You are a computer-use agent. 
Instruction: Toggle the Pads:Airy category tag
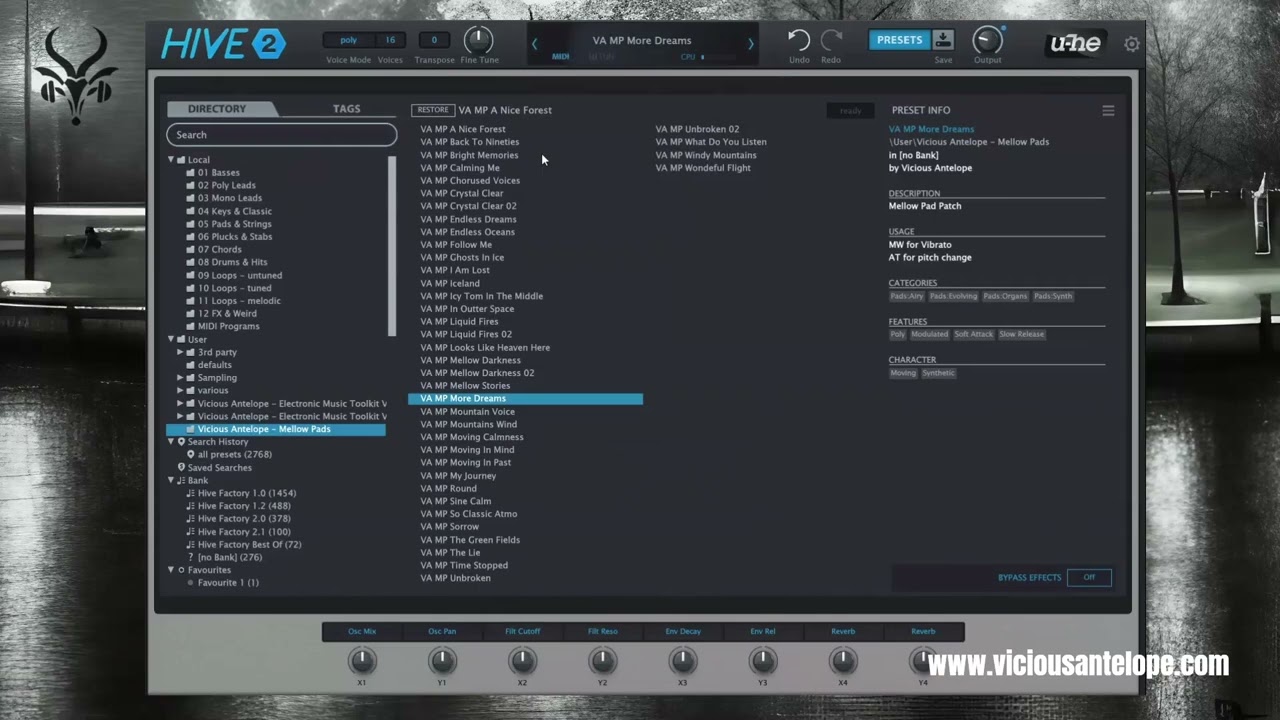[907, 296]
